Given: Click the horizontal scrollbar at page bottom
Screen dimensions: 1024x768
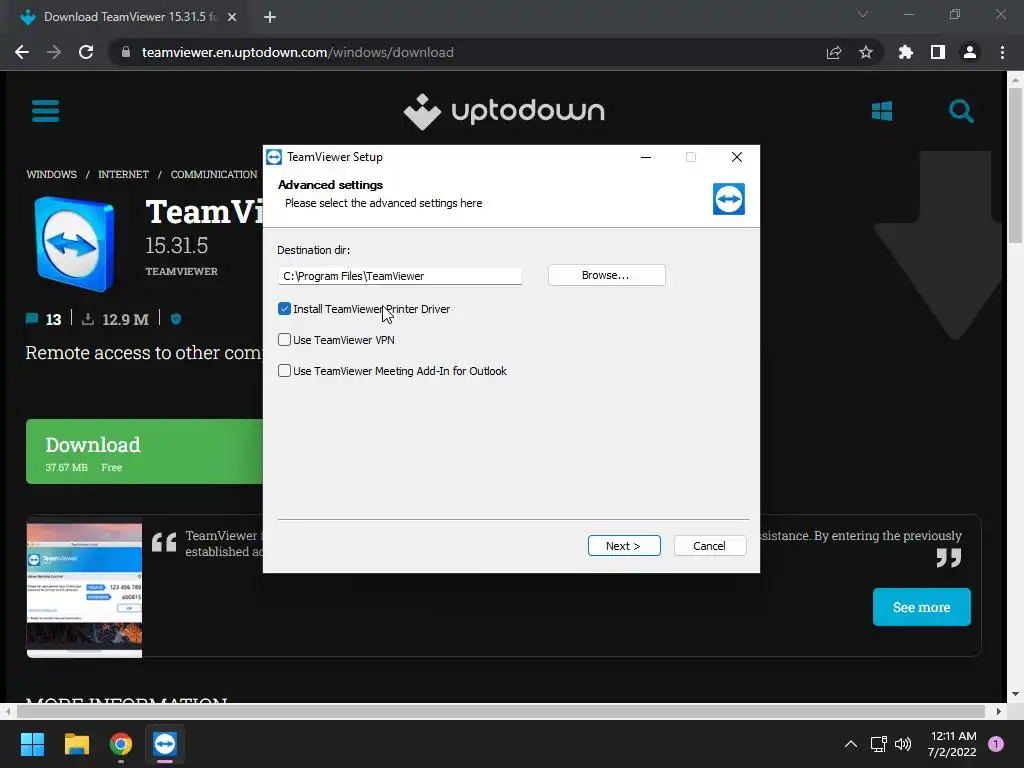Looking at the screenshot, I should (x=503, y=711).
